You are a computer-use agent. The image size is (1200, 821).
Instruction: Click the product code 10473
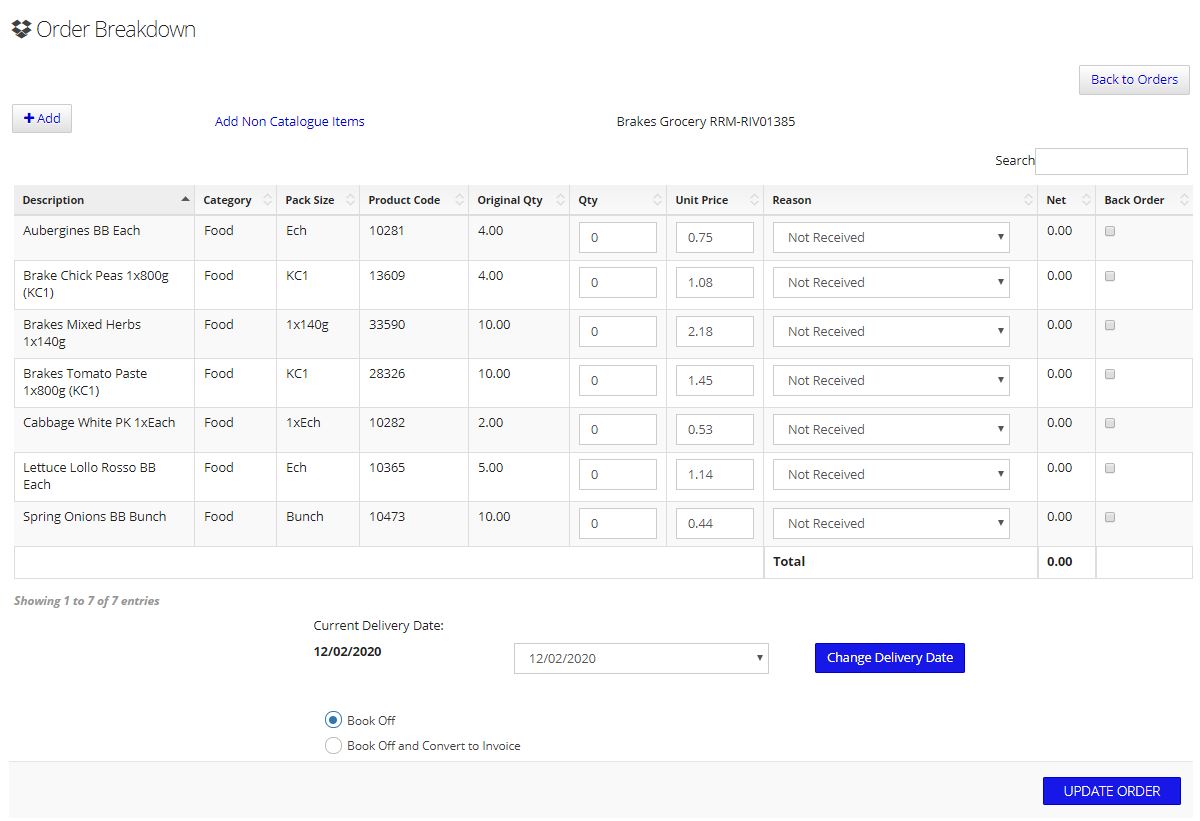[x=387, y=517]
